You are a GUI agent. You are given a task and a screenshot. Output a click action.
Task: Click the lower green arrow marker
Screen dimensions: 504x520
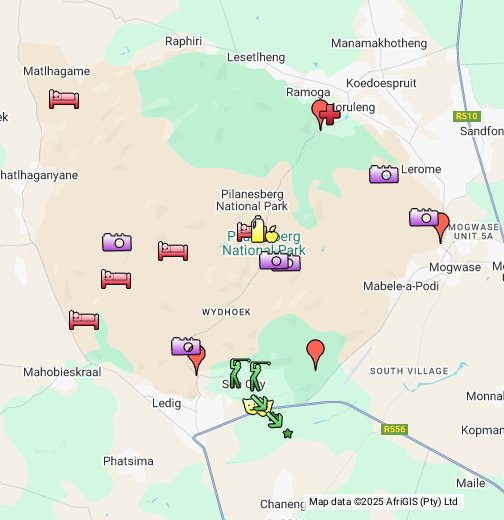(275, 420)
